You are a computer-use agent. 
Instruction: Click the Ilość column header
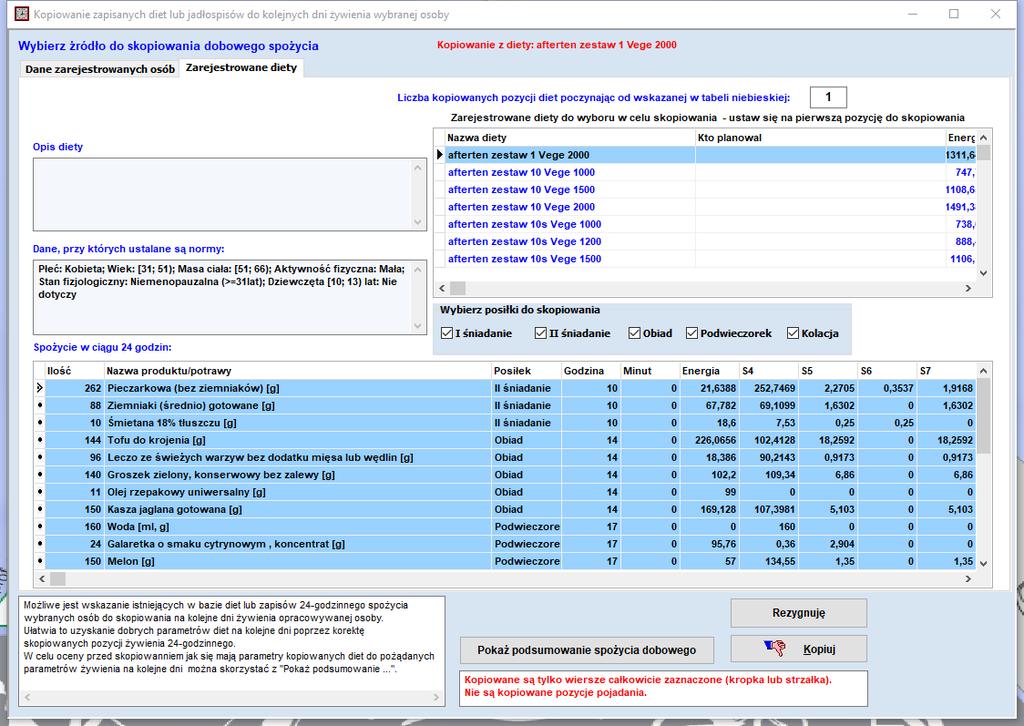pos(74,371)
